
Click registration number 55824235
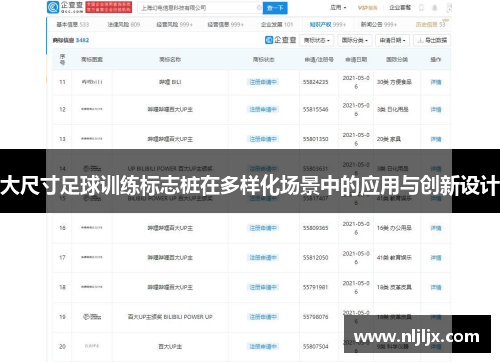(315, 82)
